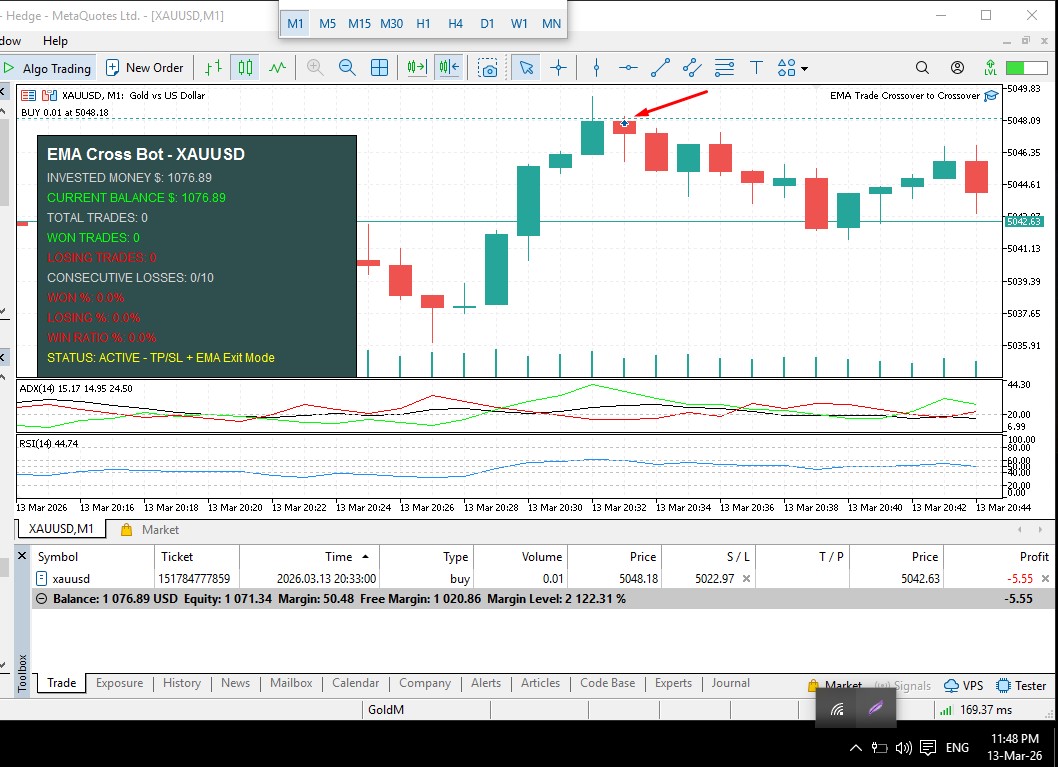1058x767 pixels.
Task: Toggle Algo Trading on or off
Action: (x=47, y=68)
